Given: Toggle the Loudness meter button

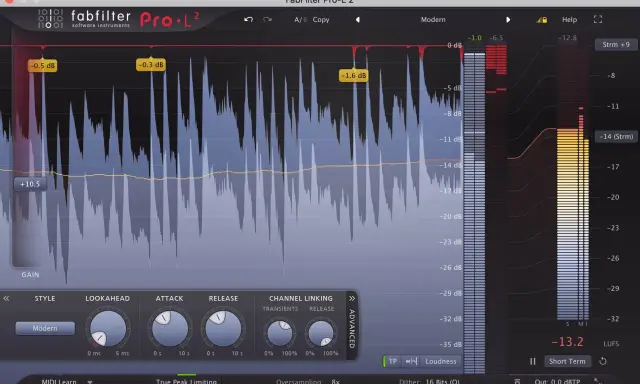Looking at the screenshot, I should (x=441, y=361).
